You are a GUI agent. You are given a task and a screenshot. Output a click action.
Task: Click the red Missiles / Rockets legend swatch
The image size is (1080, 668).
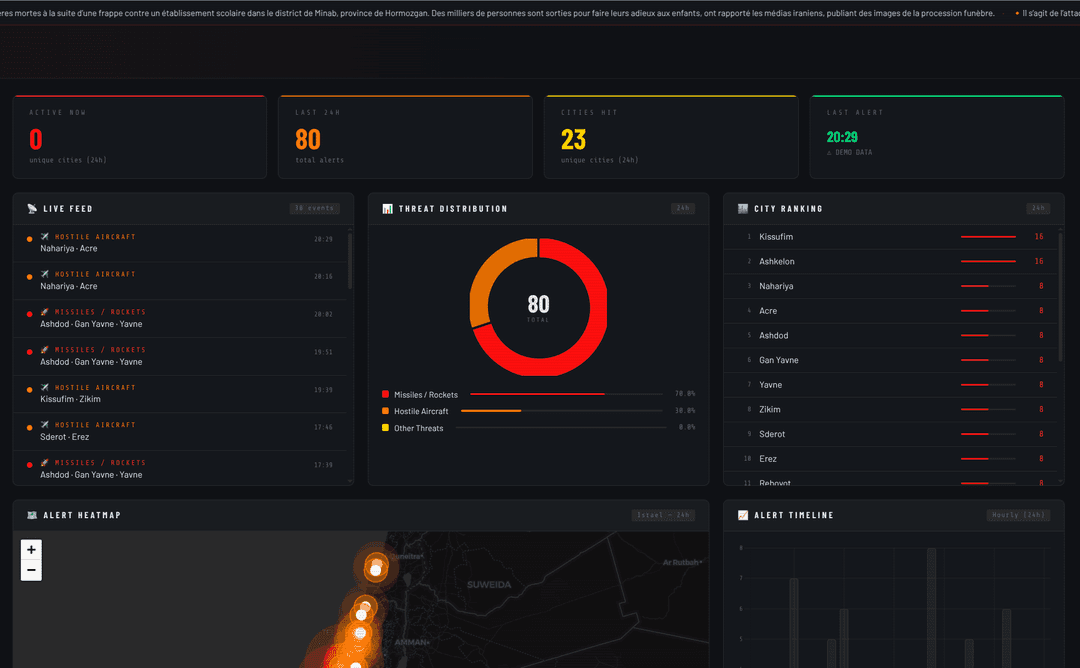coord(385,395)
